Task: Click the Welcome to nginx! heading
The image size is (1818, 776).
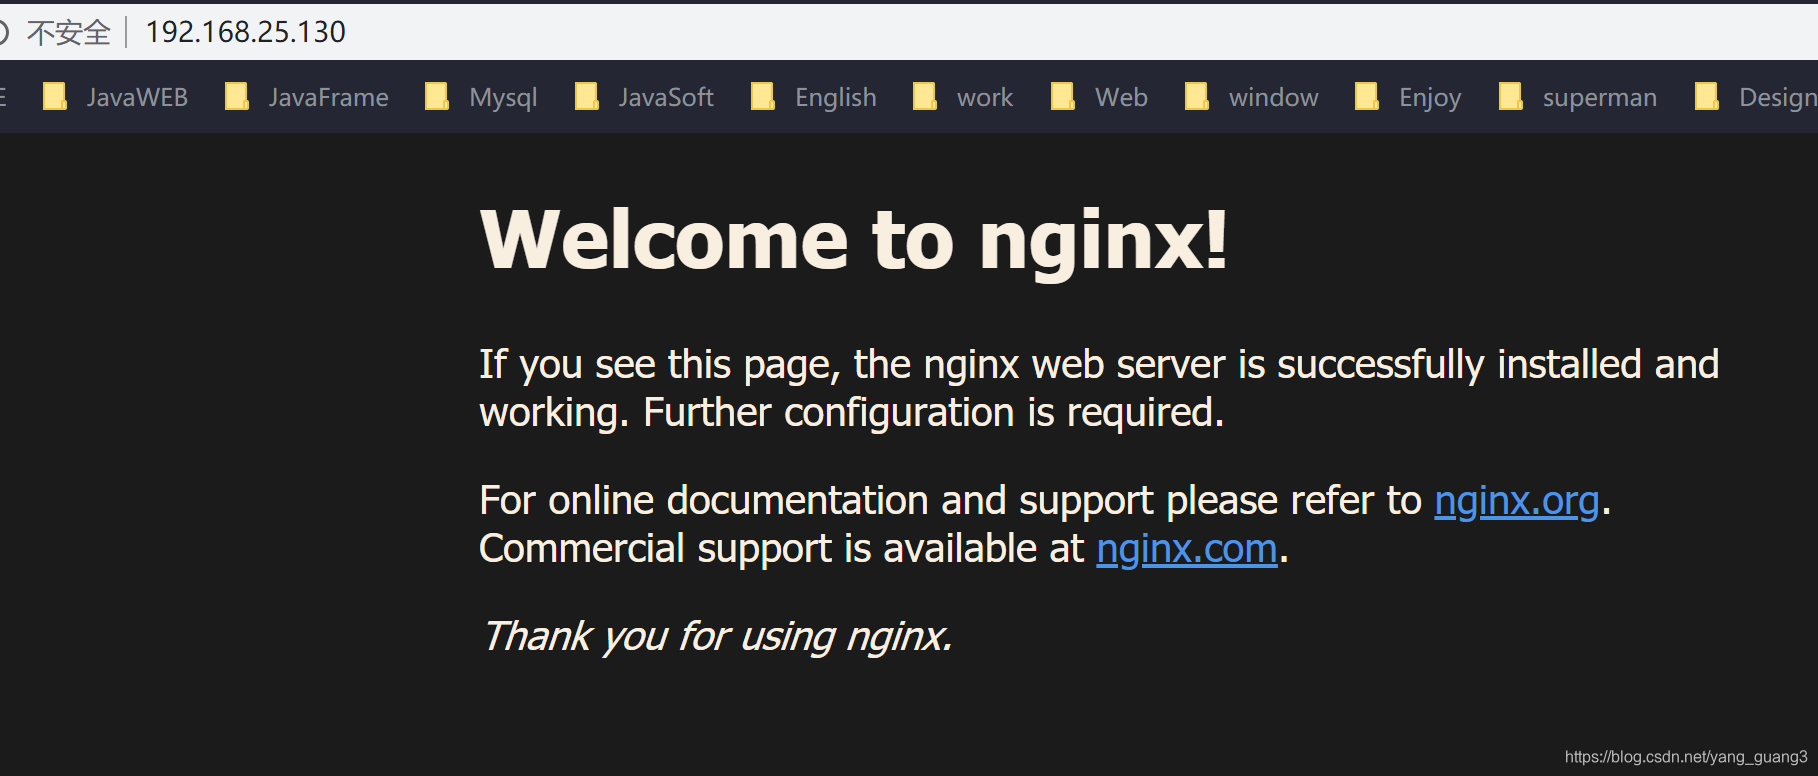Action: [x=854, y=240]
